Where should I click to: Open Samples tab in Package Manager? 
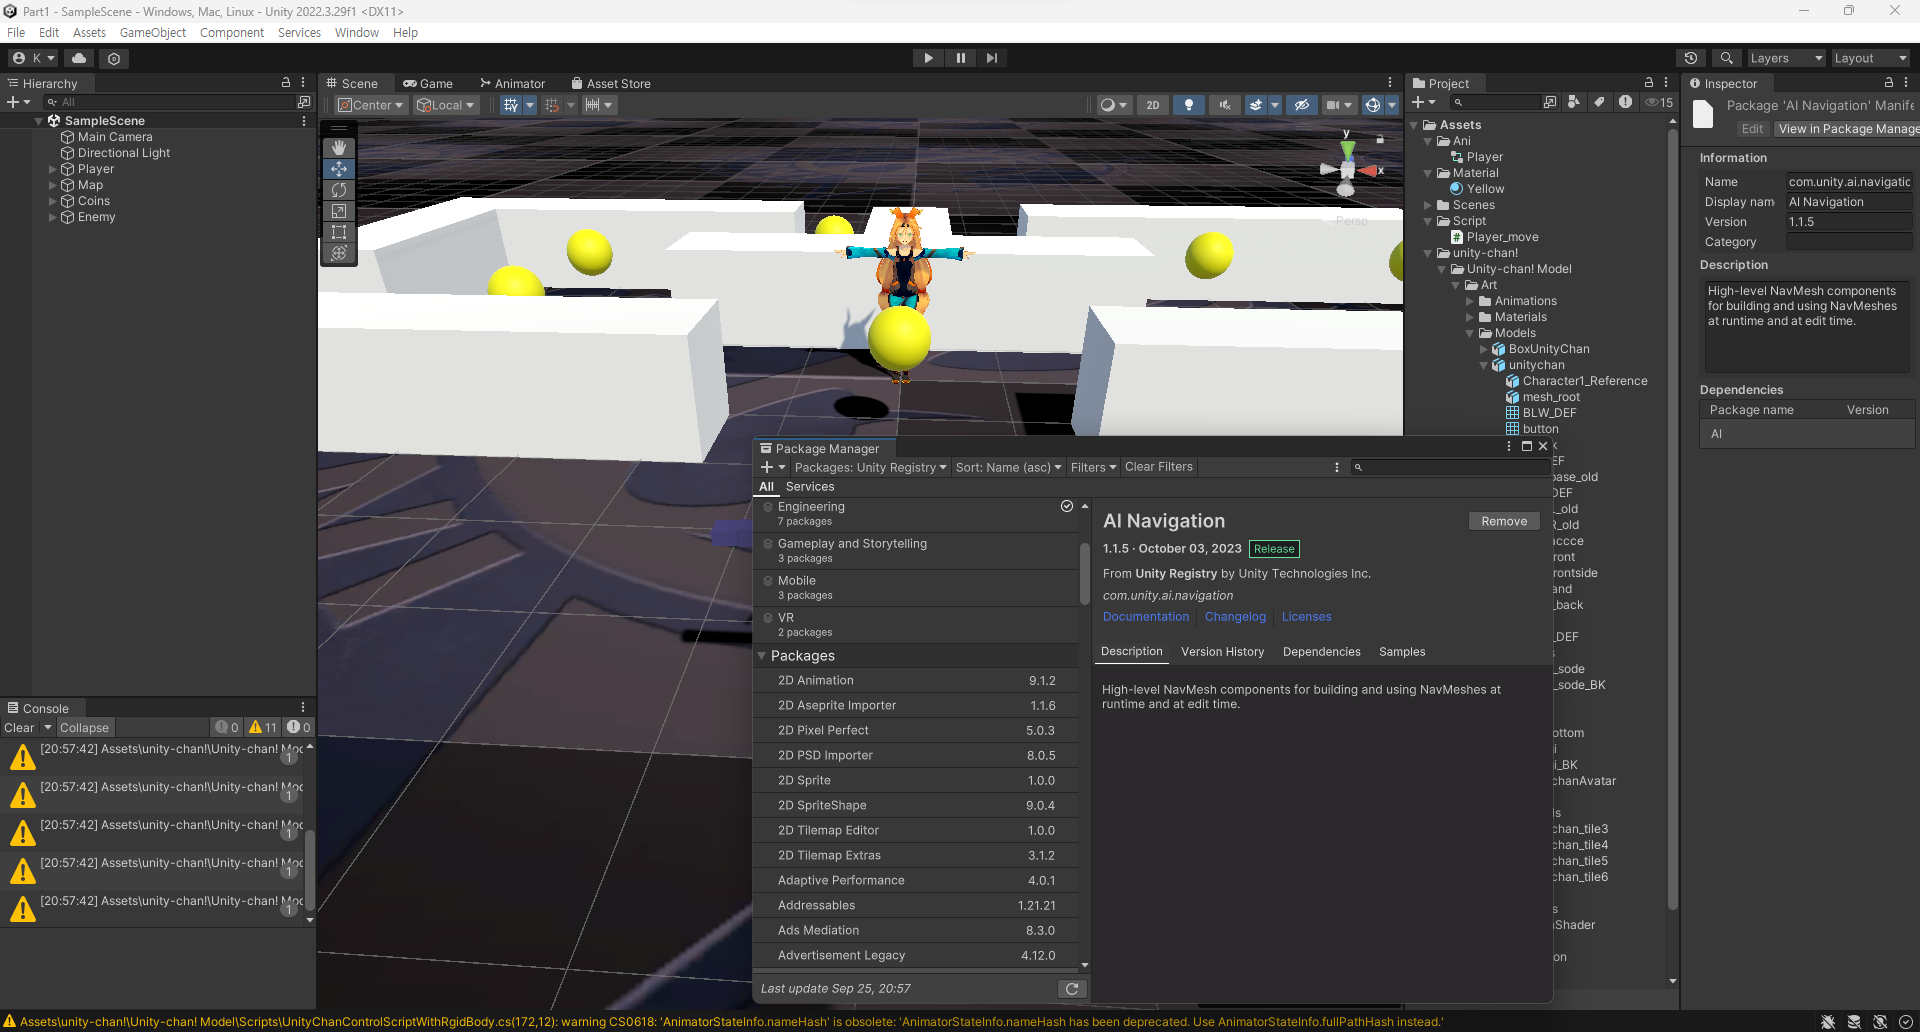[1402, 652]
